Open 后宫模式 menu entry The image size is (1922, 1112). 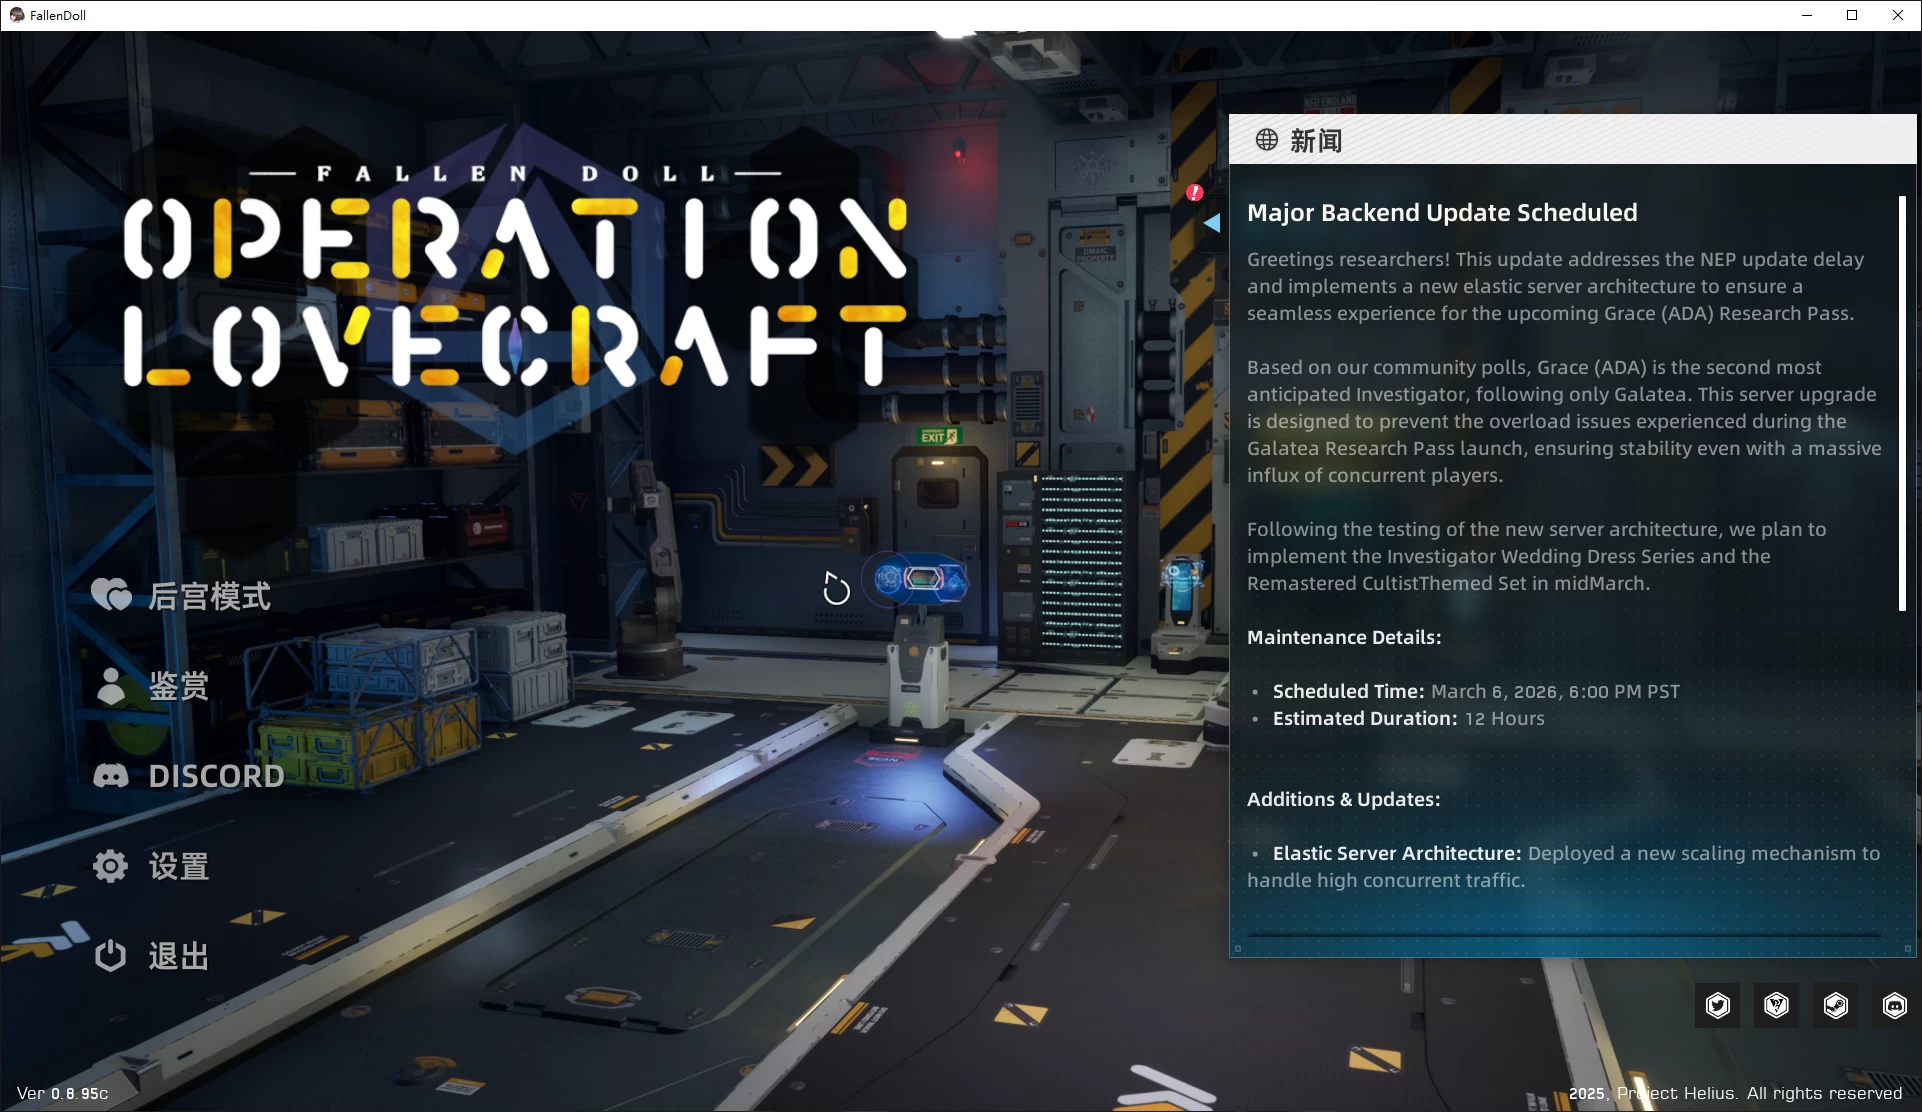click(209, 596)
